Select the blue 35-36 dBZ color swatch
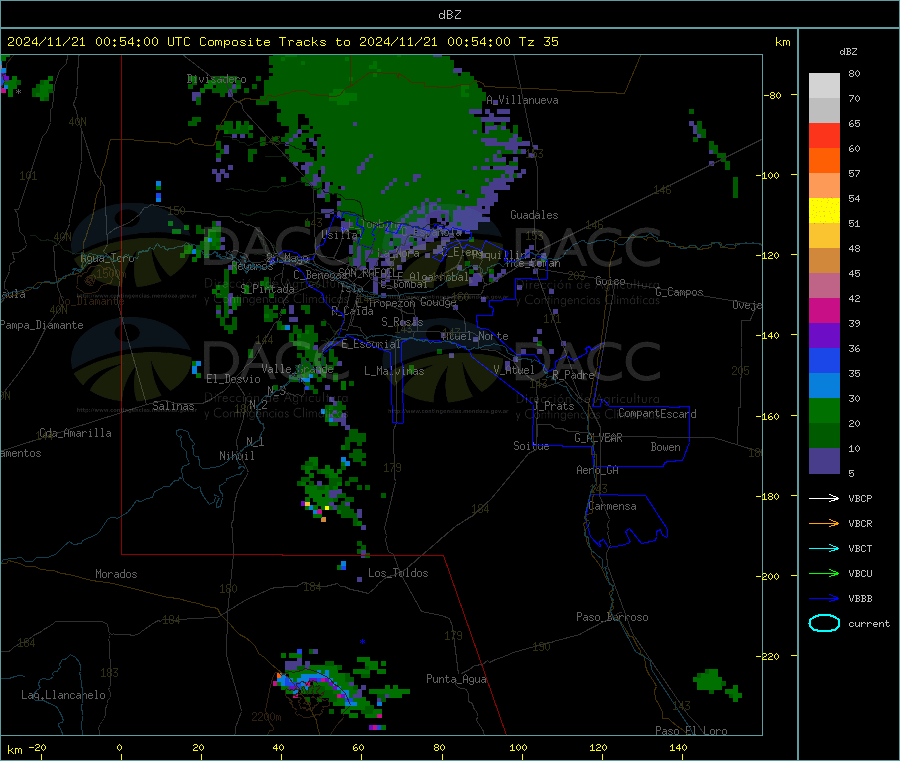The image size is (900, 761). [x=824, y=360]
